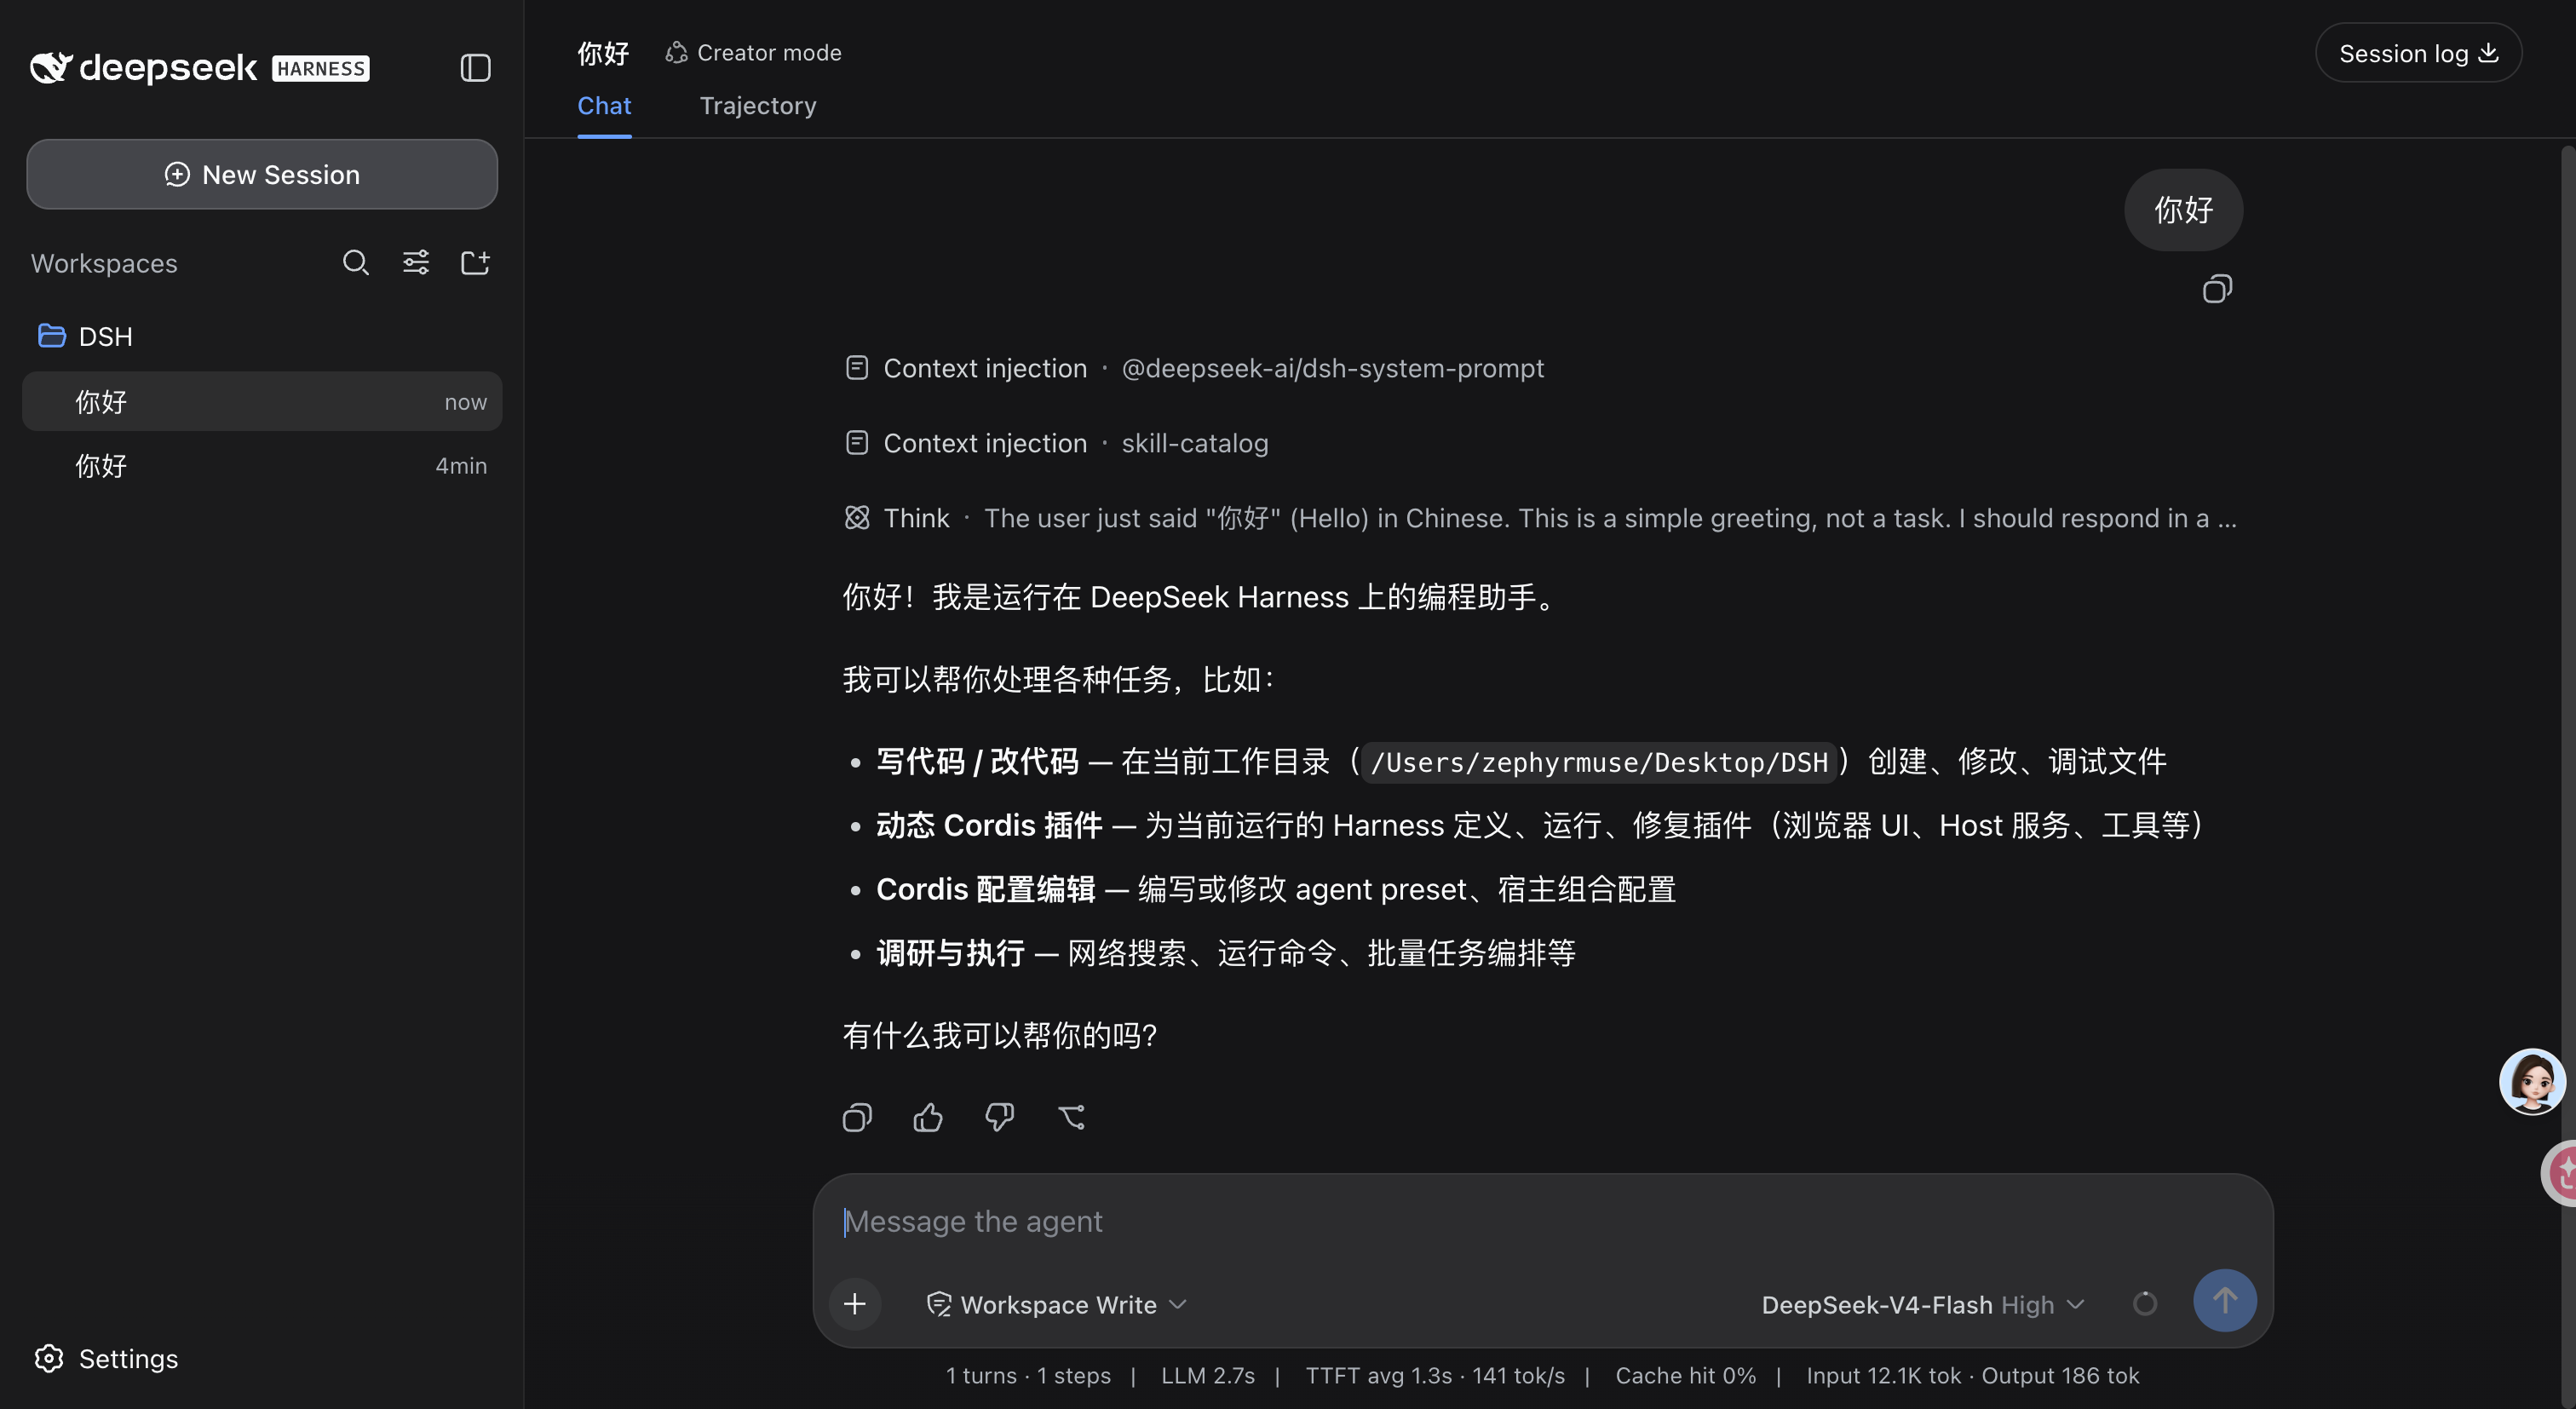This screenshot has height=1409, width=2576.
Task: Switch to the Chat tab
Action: click(x=604, y=106)
